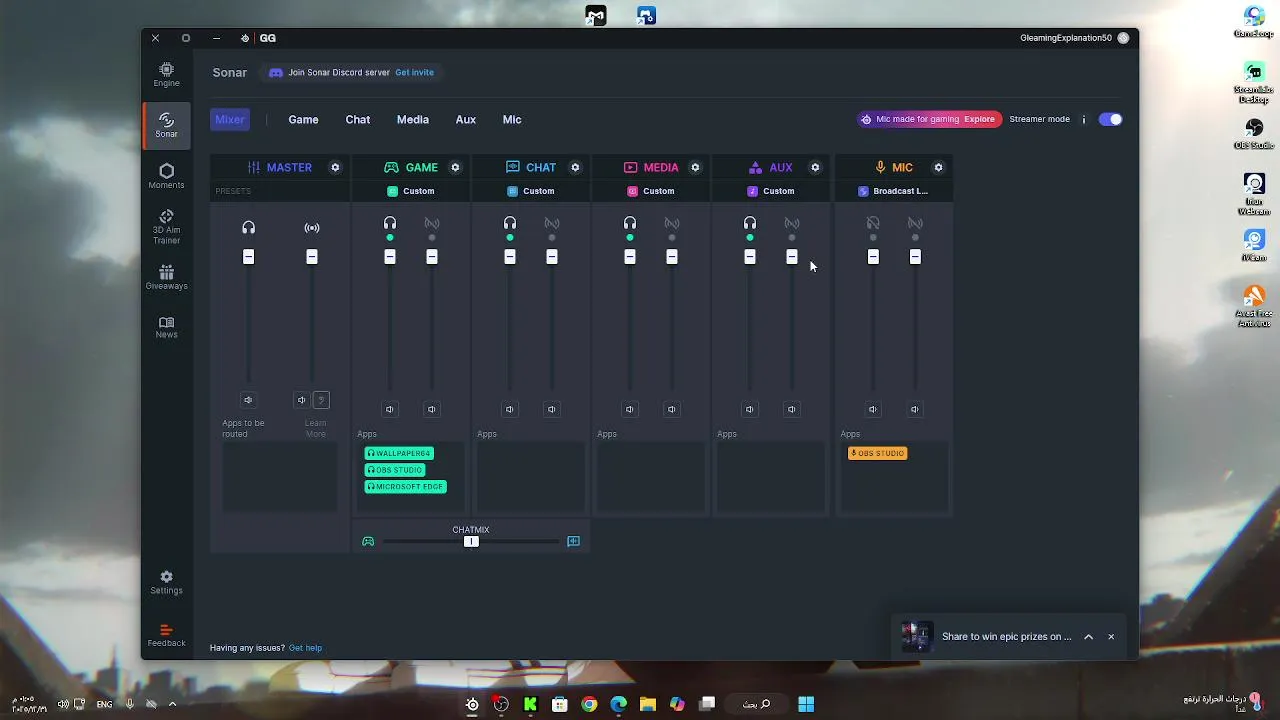This screenshot has width=1280, height=720.
Task: Click the chat icon on ChatMix slider
Action: 573,541
